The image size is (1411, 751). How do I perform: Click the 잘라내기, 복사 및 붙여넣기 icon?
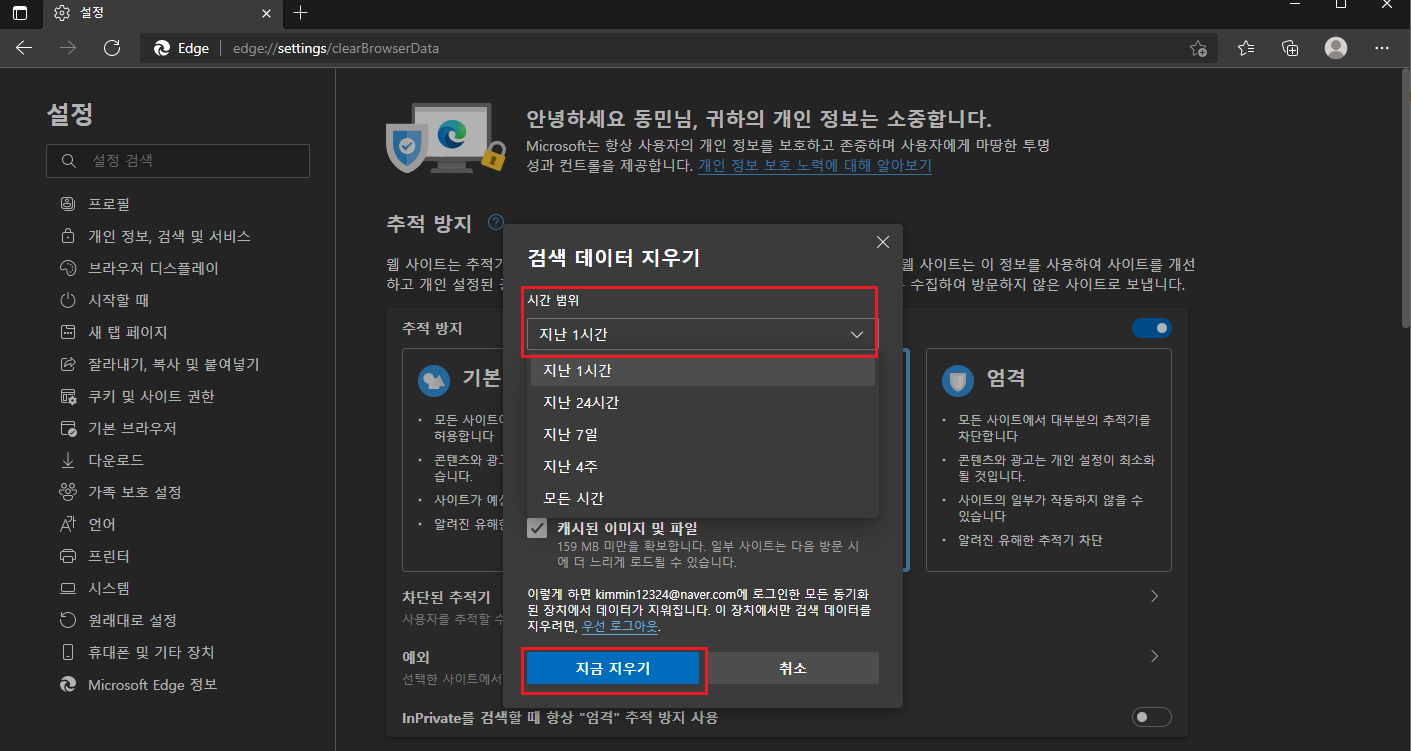pos(68,364)
